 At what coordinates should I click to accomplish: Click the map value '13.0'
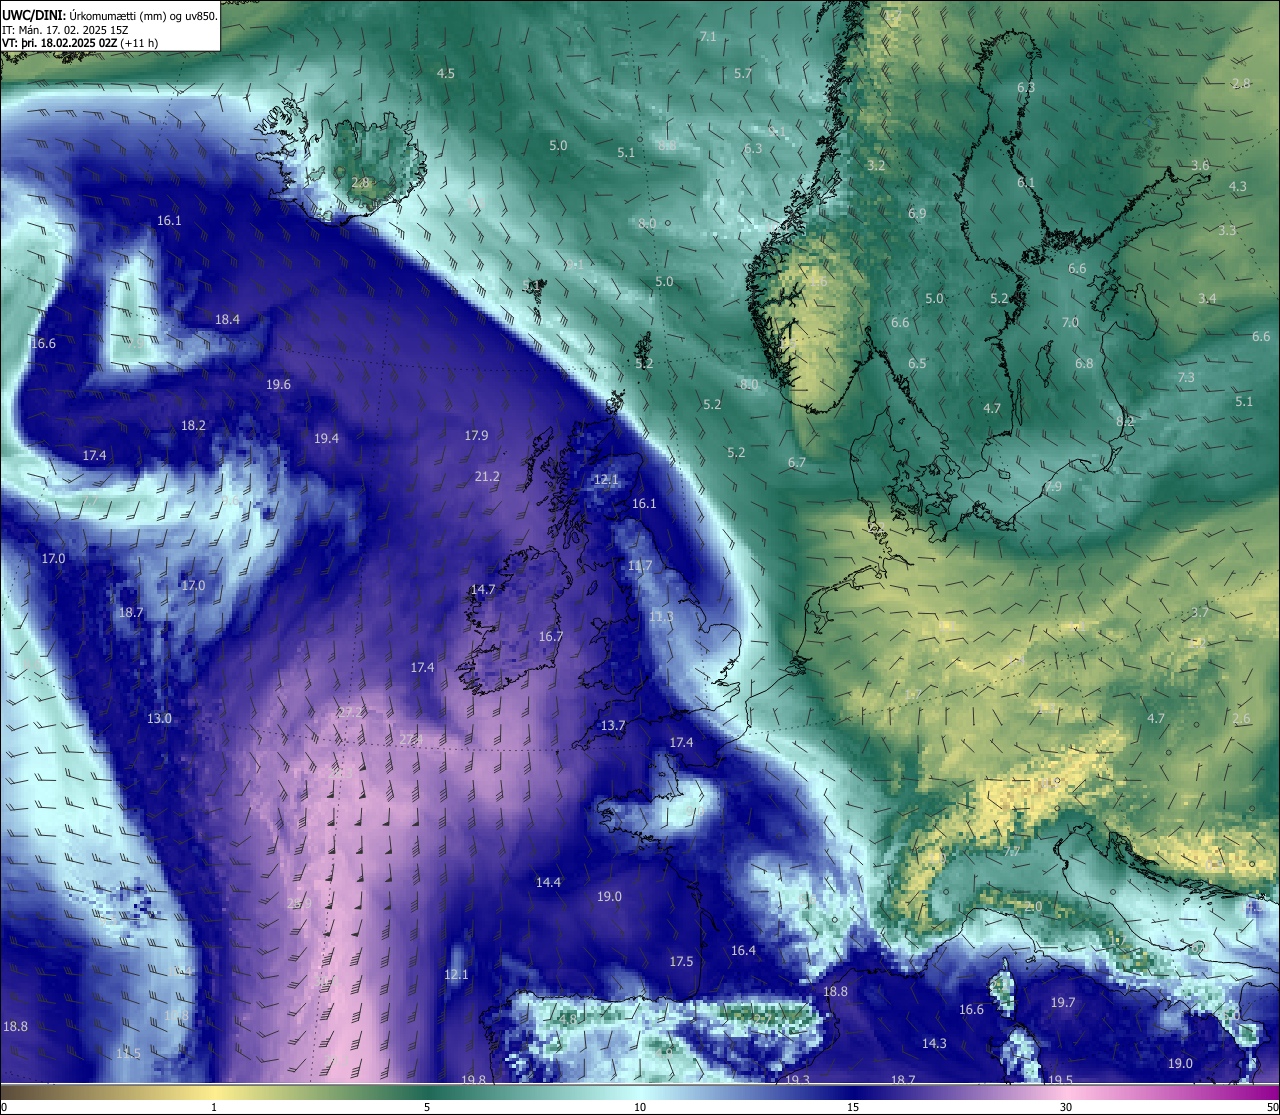point(159,719)
